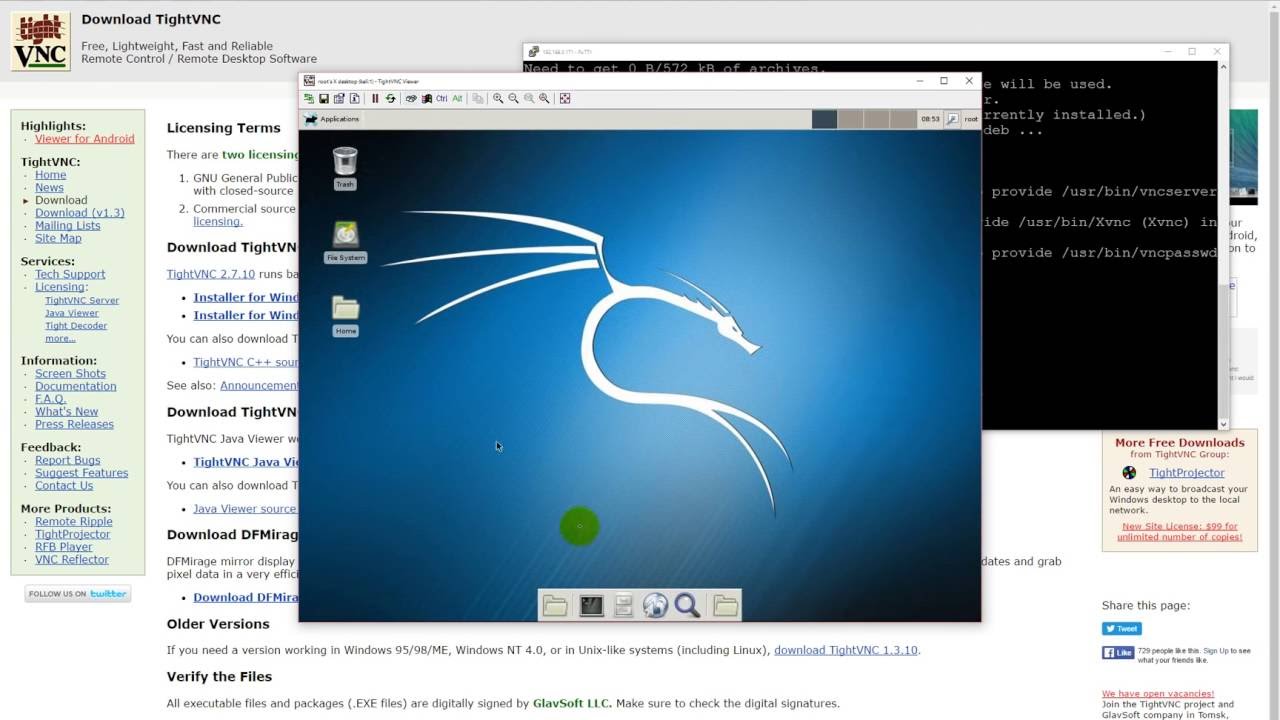
Task: Open the Home link in the TightVNC sidebar
Action: point(50,175)
